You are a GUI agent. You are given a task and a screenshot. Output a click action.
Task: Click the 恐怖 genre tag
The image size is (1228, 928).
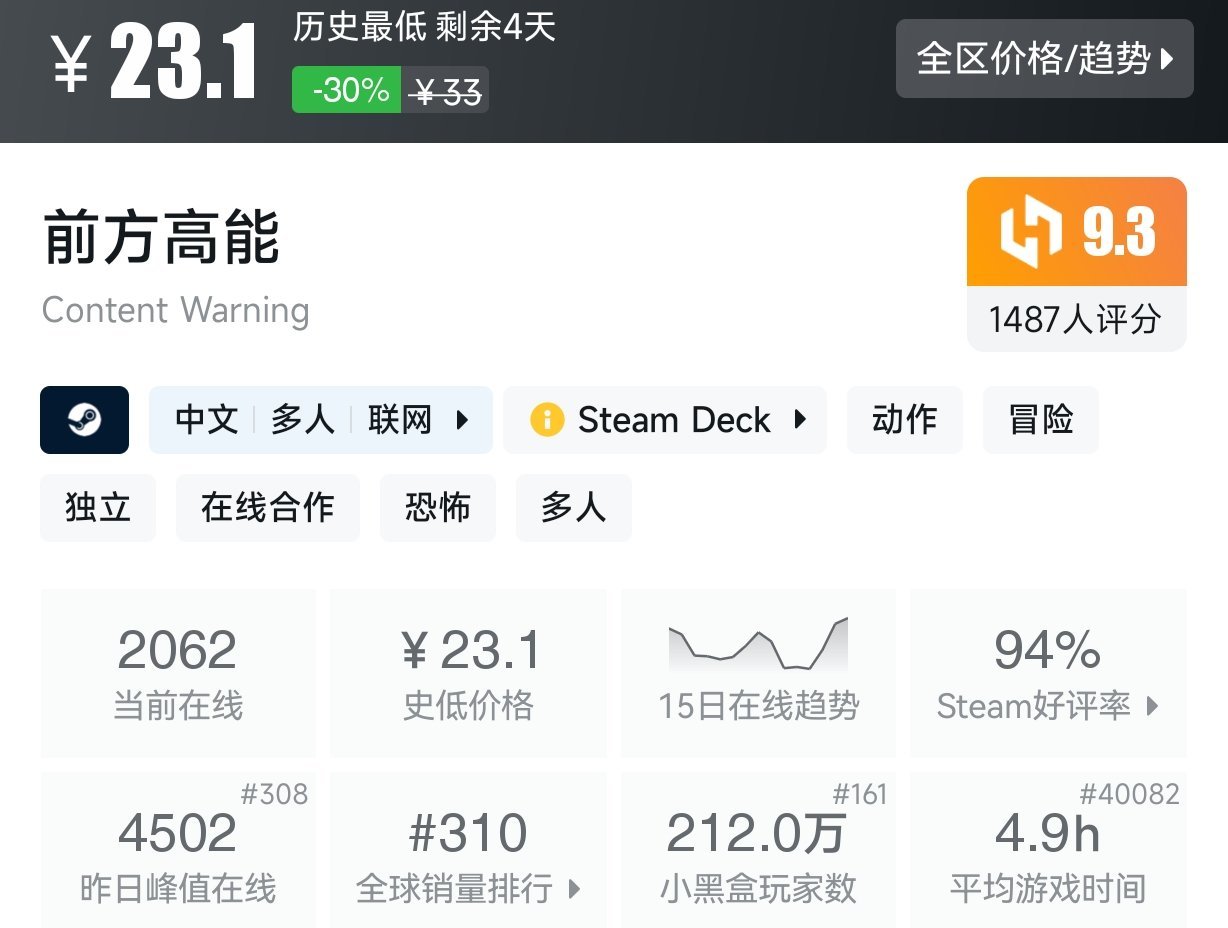coord(437,508)
